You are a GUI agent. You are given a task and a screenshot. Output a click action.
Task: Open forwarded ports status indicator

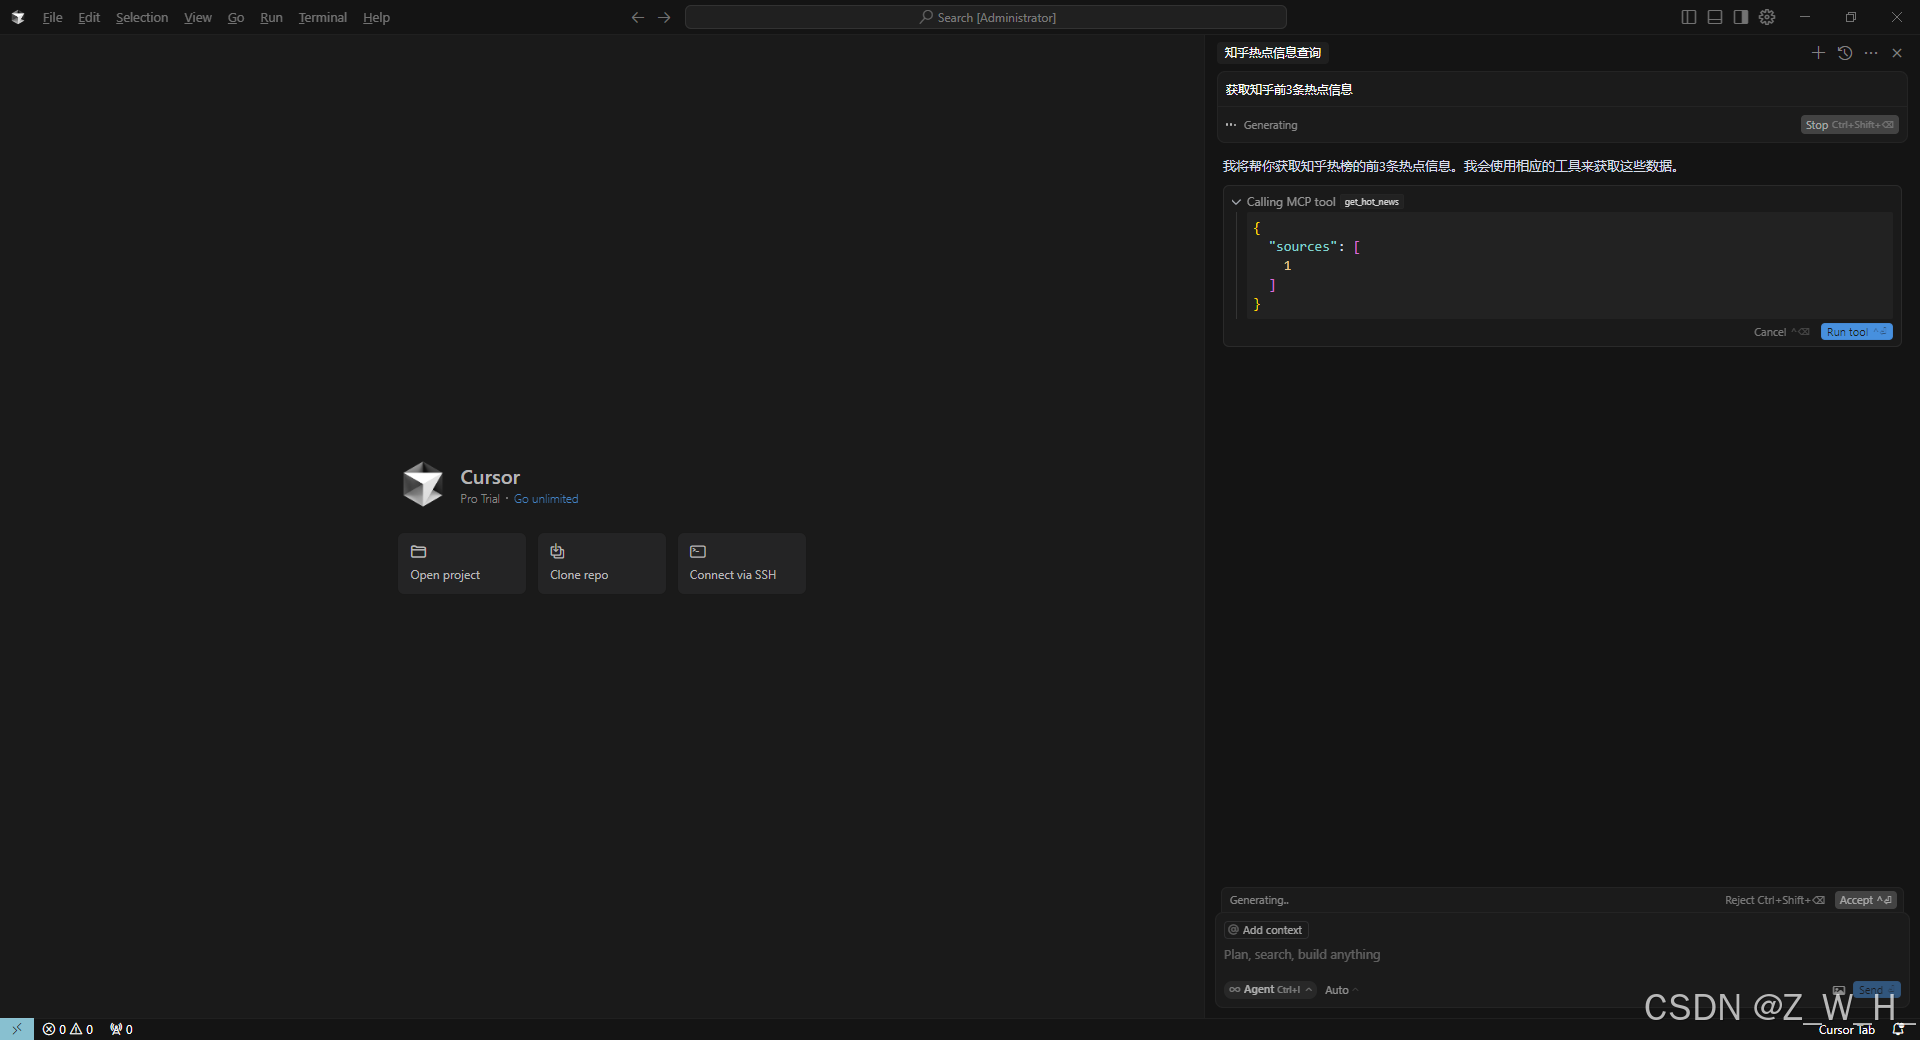pos(121,1029)
